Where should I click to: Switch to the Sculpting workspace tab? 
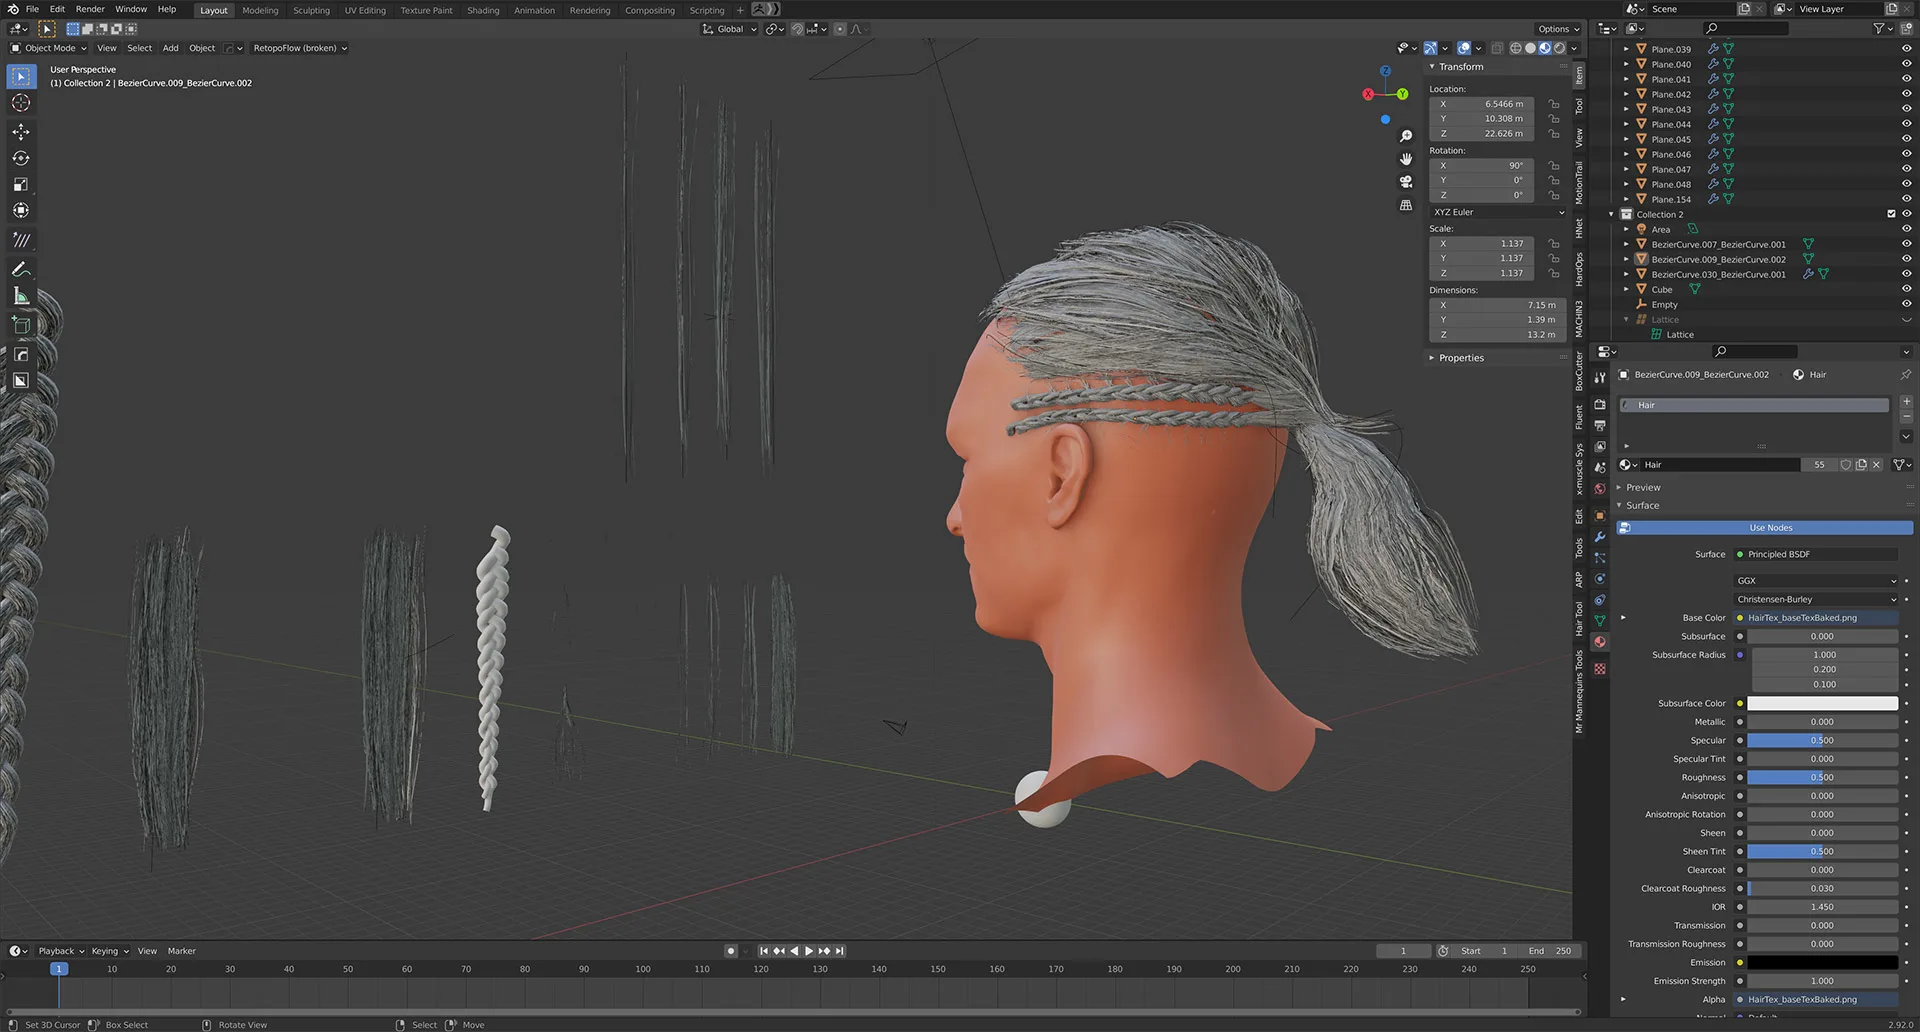311,10
